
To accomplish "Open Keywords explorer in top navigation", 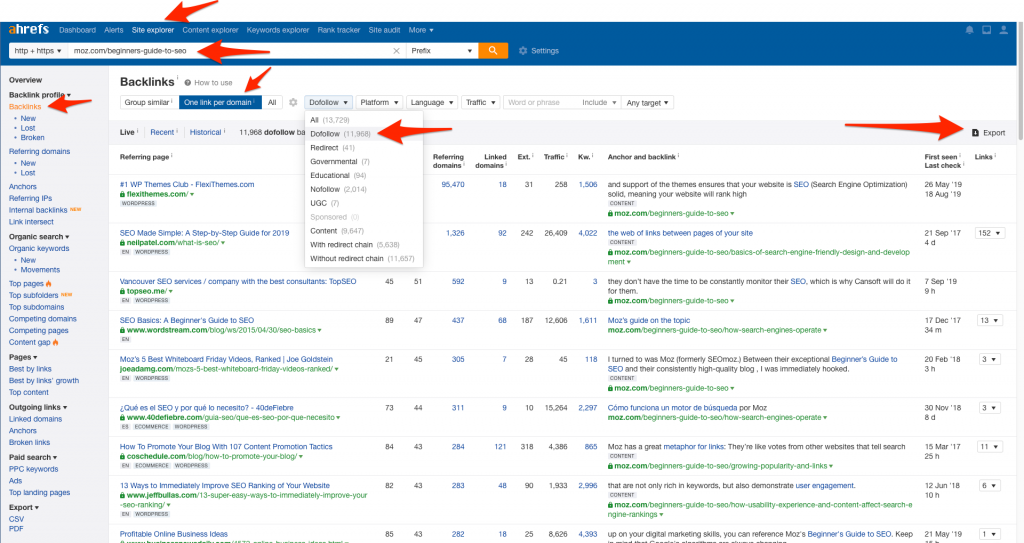I will [x=278, y=30].
